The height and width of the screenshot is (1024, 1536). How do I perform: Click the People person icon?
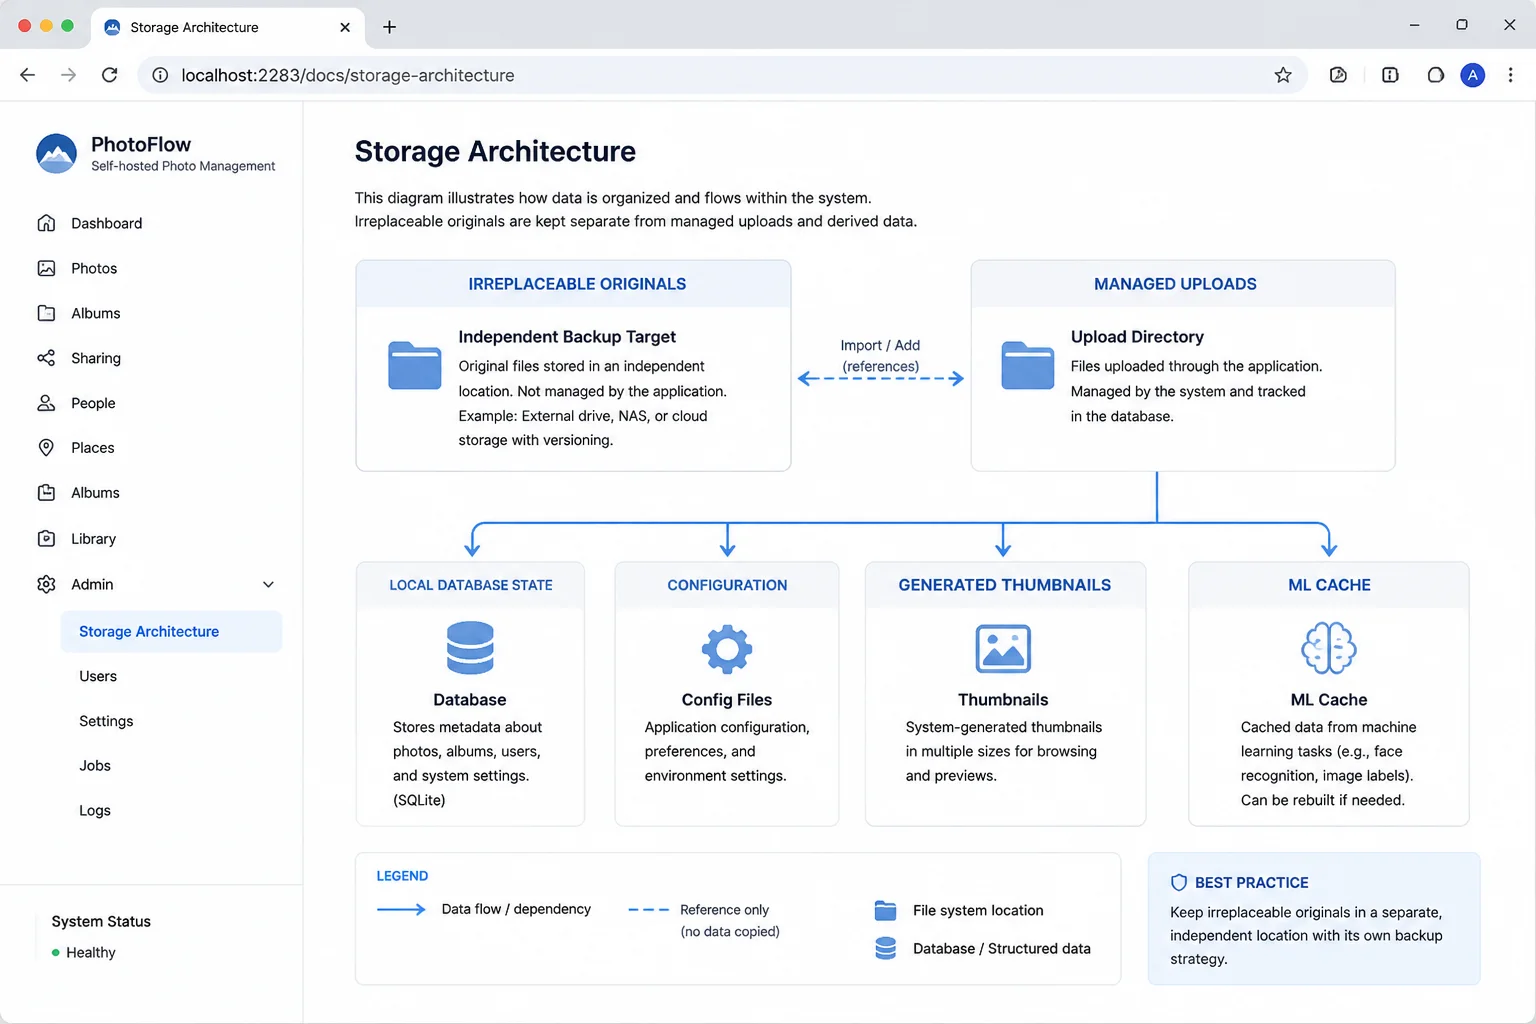coord(46,403)
